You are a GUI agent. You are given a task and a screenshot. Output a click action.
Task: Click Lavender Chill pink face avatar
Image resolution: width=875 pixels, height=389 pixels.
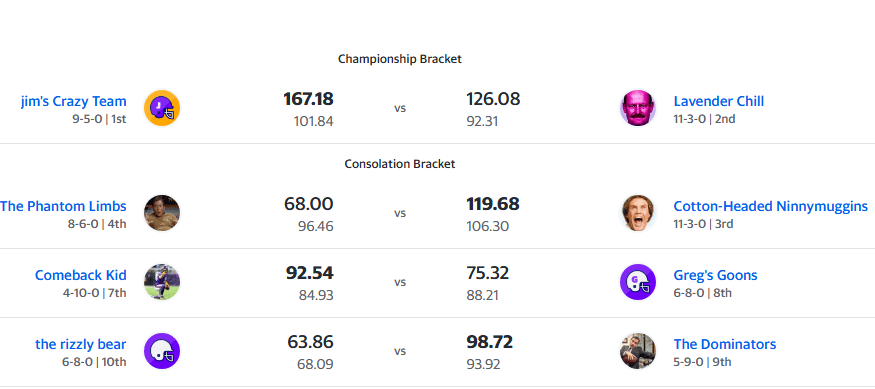638,108
